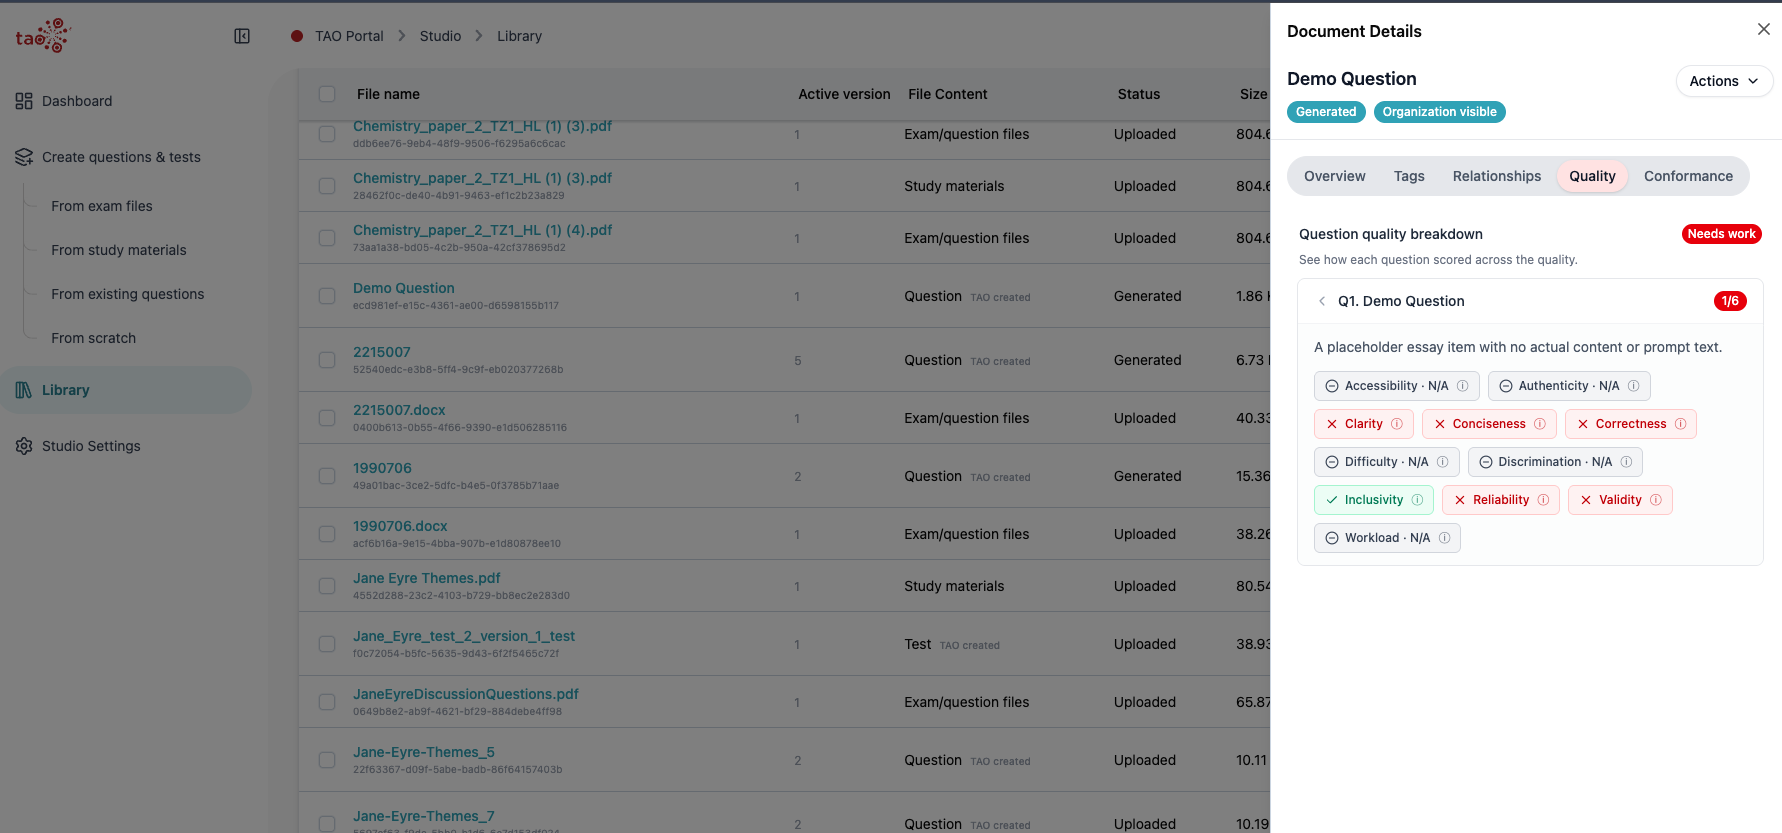This screenshot has height=833, width=1782.
Task: Open the 2215007.docx file link
Action: [x=399, y=410]
